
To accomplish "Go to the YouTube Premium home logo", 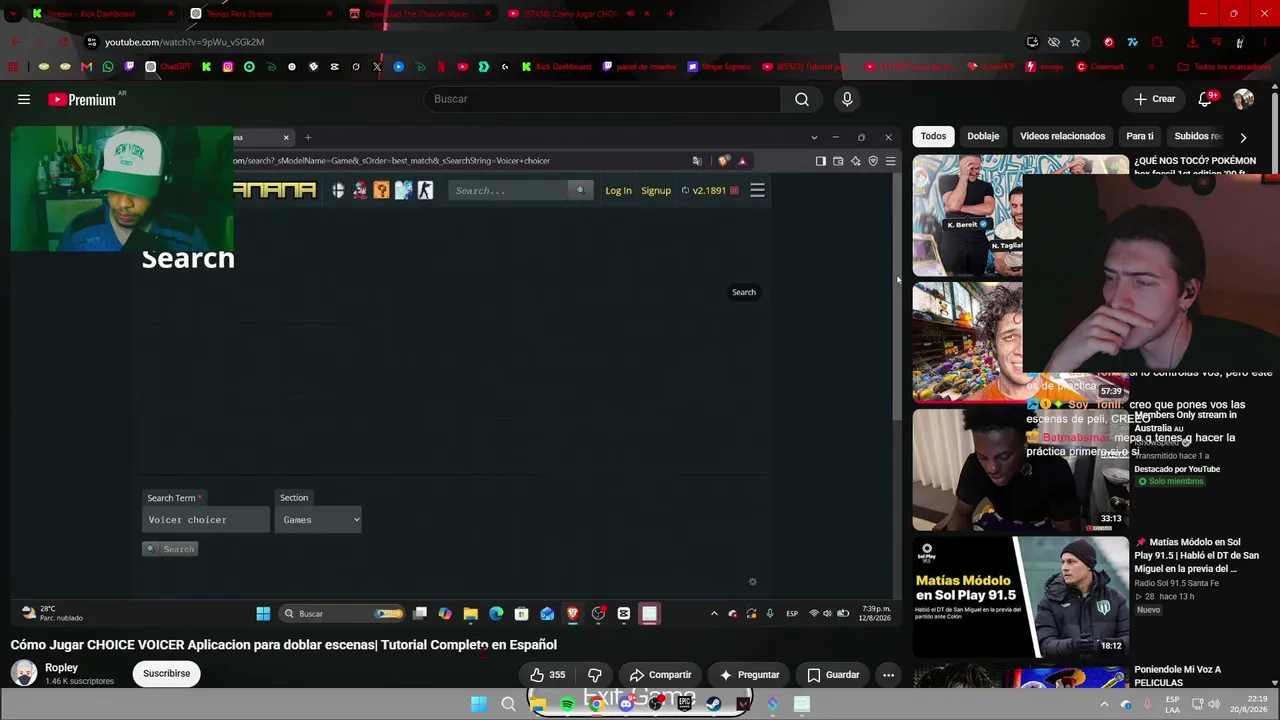I will click(82, 99).
